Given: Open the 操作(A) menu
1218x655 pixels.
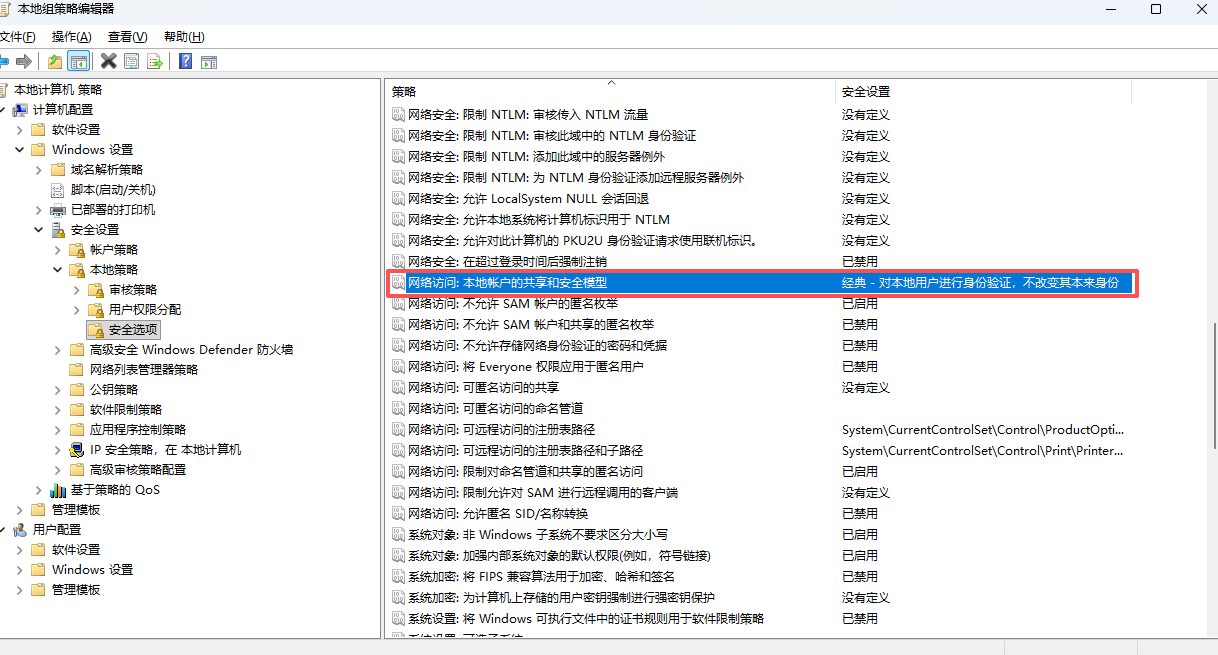Looking at the screenshot, I should 71,37.
